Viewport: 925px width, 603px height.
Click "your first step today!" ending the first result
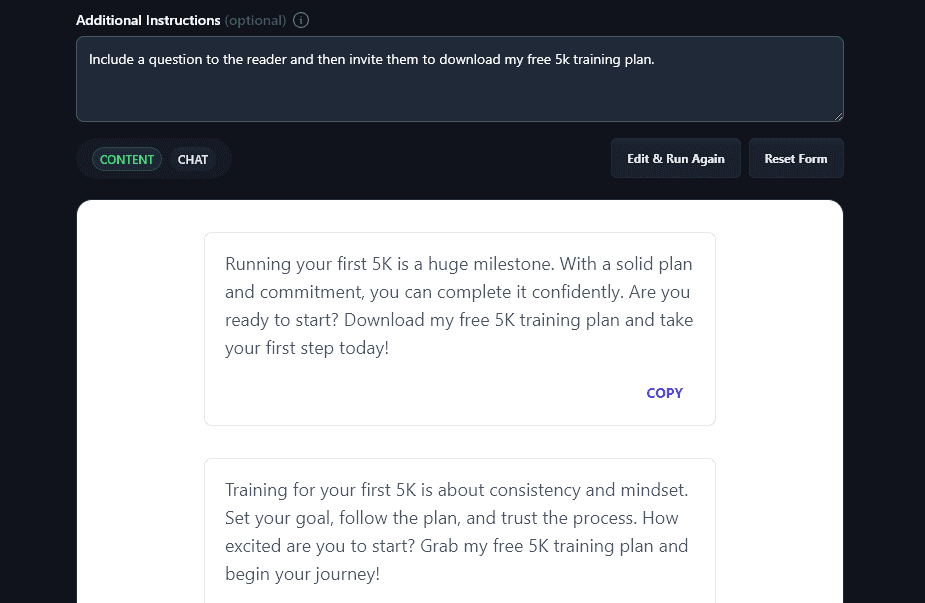click(x=306, y=348)
